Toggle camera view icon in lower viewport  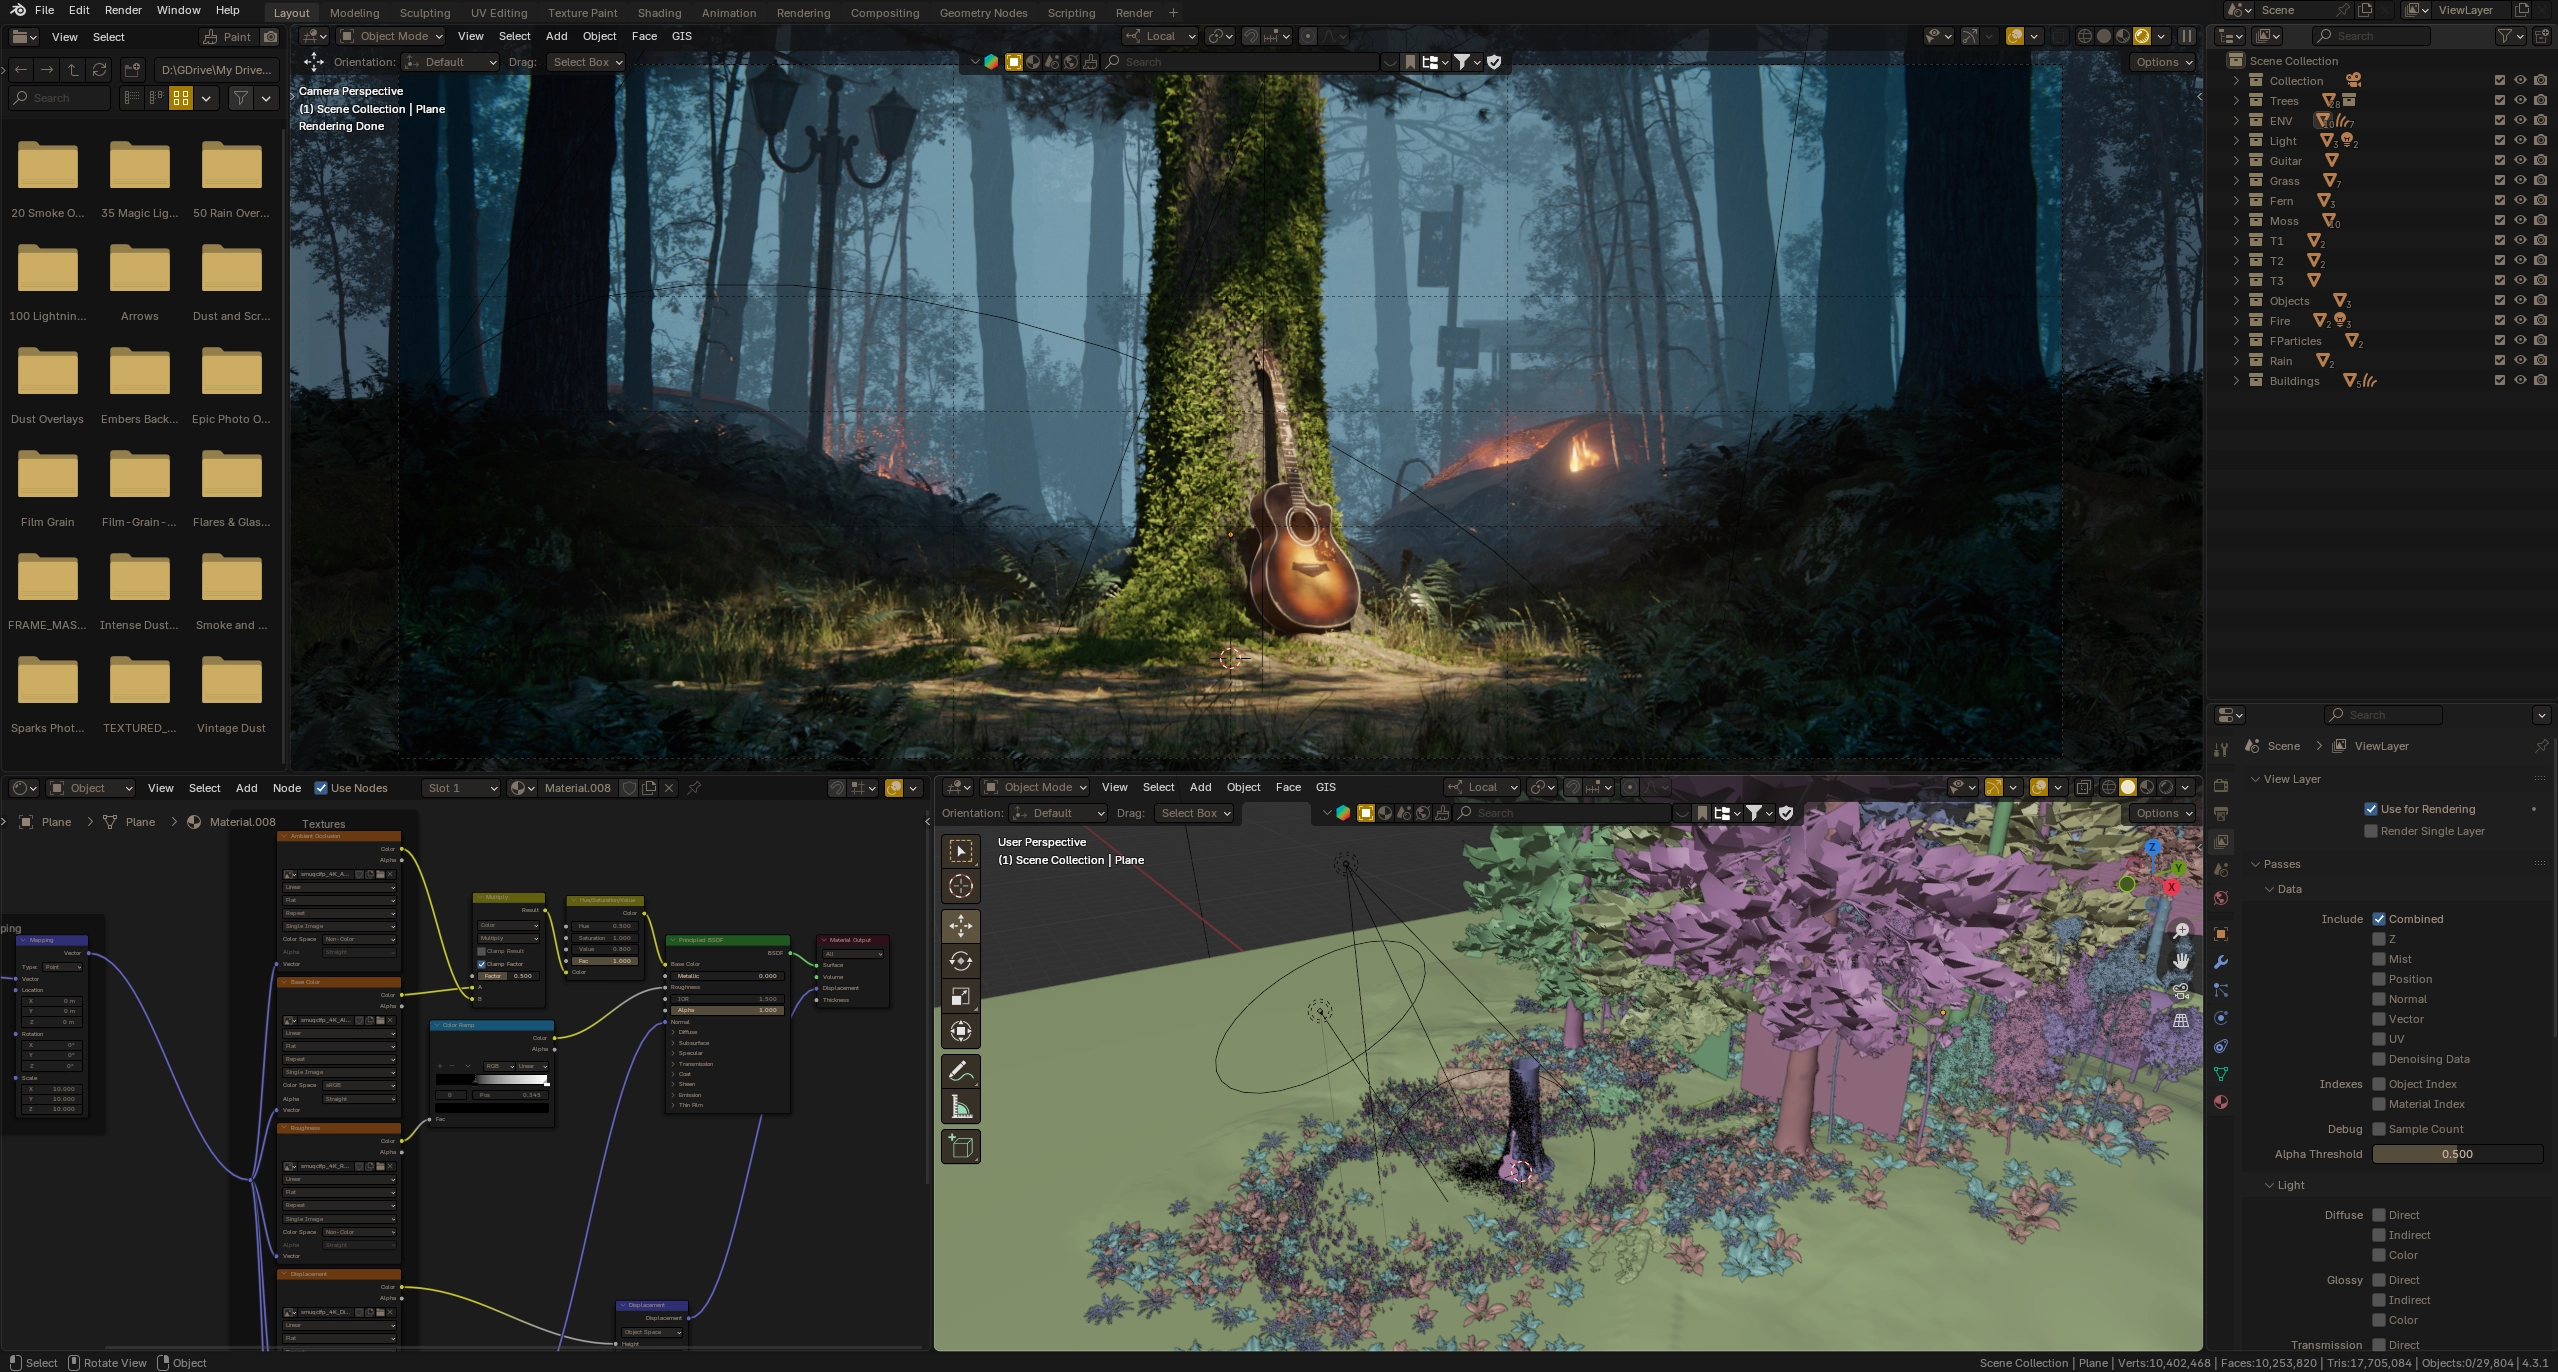2181,991
